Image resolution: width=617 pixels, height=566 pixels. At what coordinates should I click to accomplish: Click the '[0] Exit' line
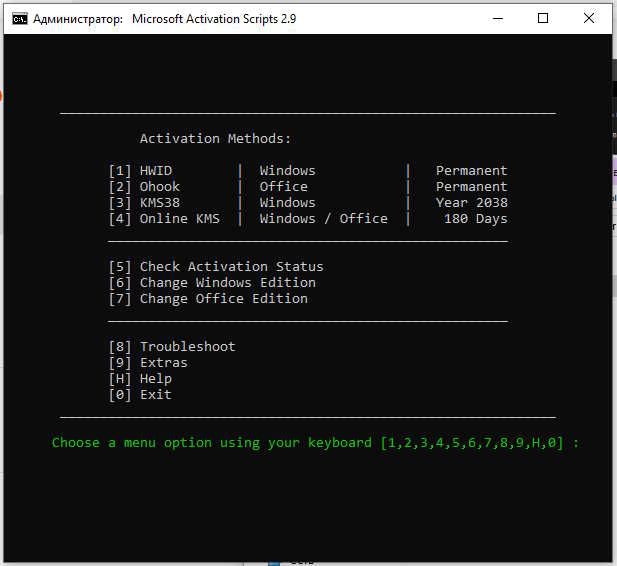[140, 395]
